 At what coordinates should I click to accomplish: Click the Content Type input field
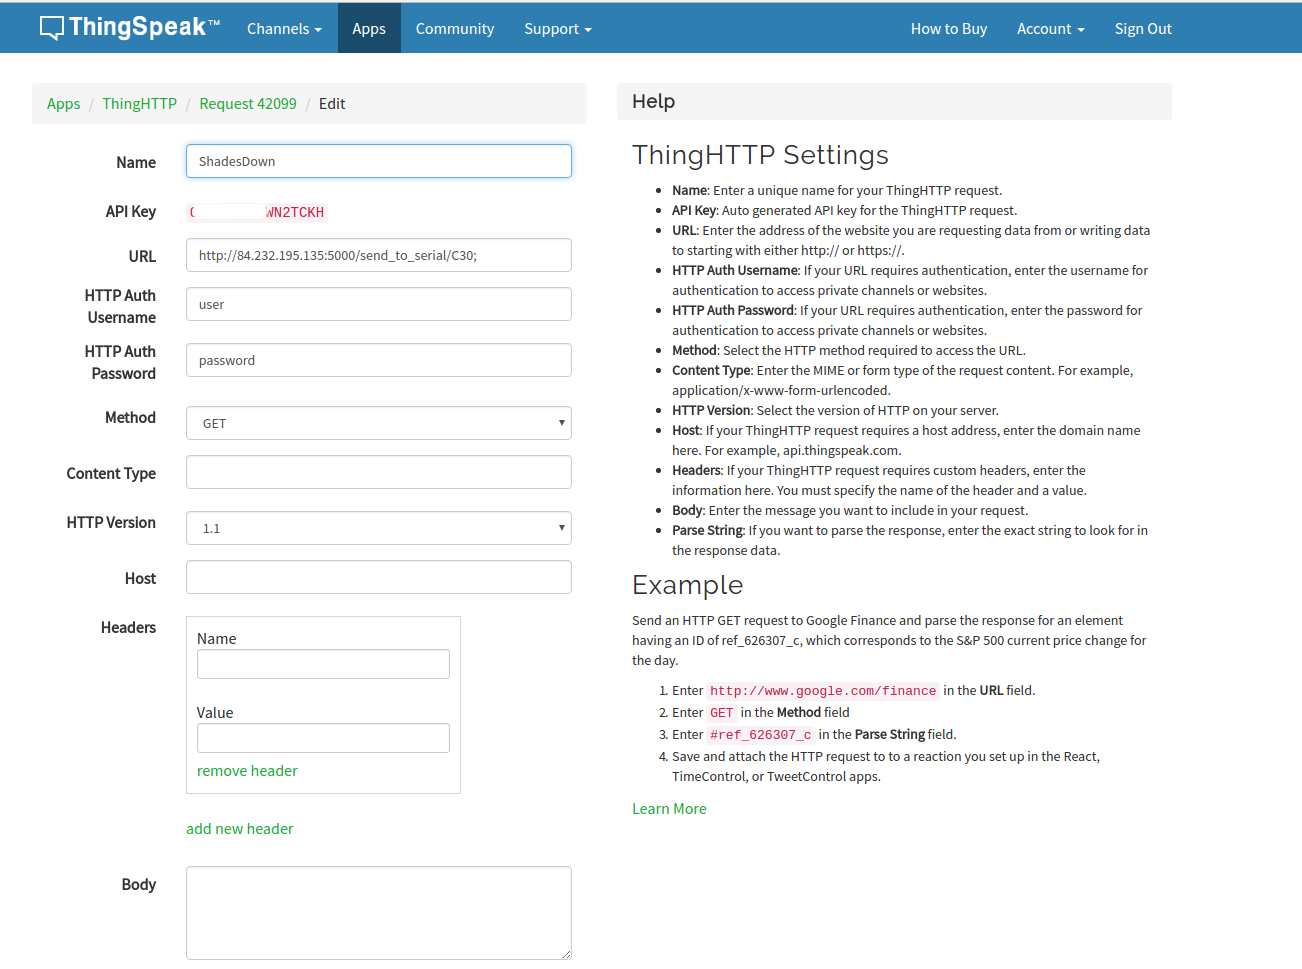coord(379,472)
